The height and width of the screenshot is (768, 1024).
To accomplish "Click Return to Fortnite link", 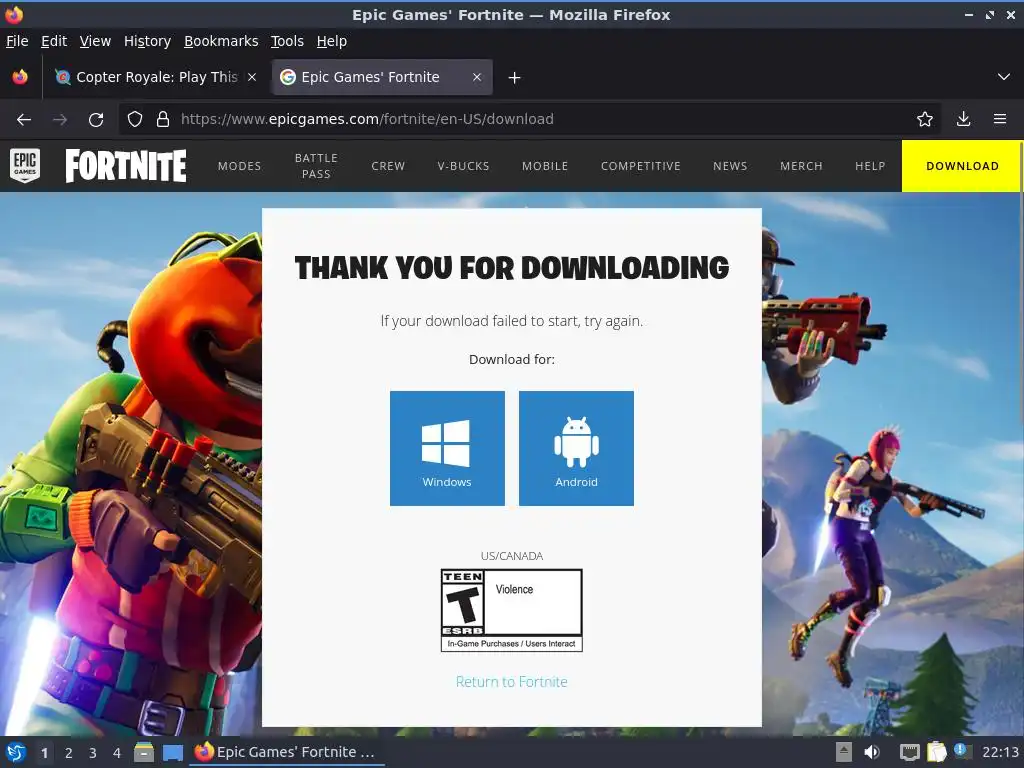I will [x=511, y=682].
